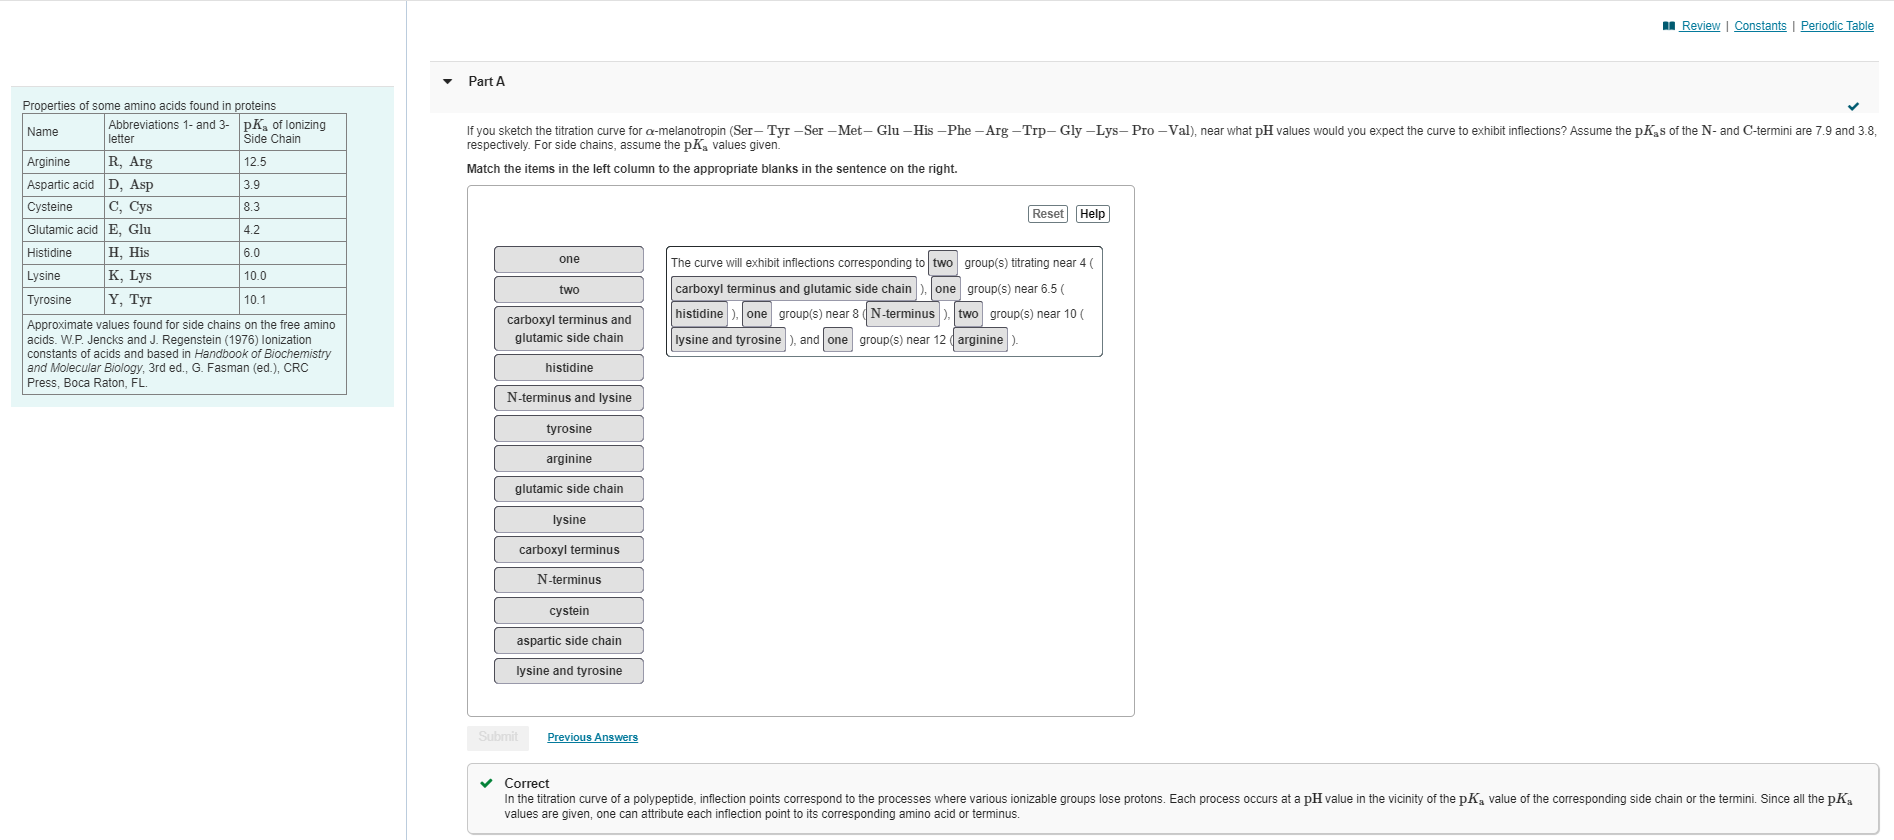
Task: Pick 'carboxyl terminus and glutamic side chain' source tile
Action: [x=569, y=329]
